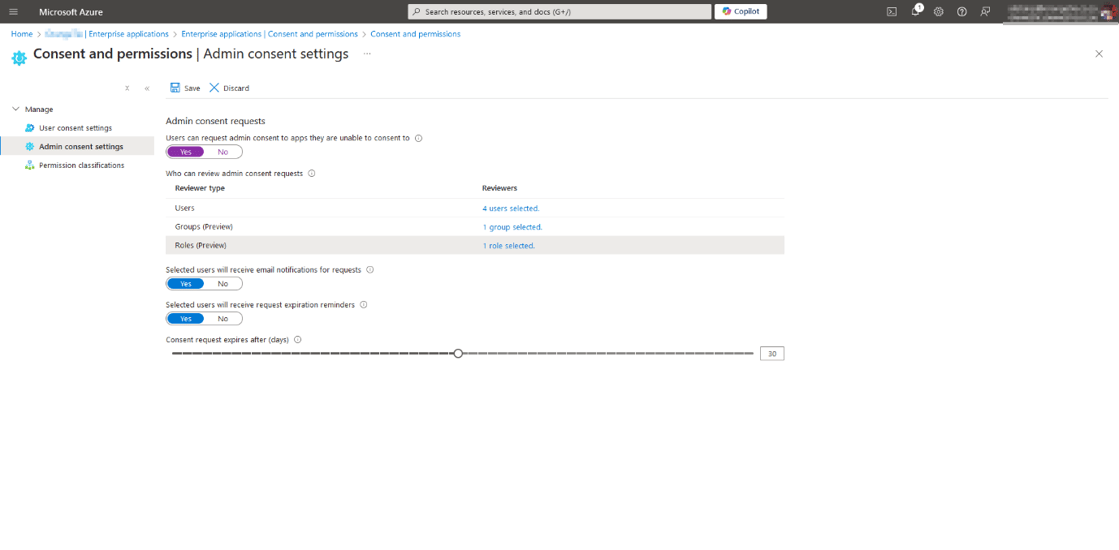Viewport: 1119px width, 550px height.
Task: Click the Save button
Action: [x=185, y=88]
